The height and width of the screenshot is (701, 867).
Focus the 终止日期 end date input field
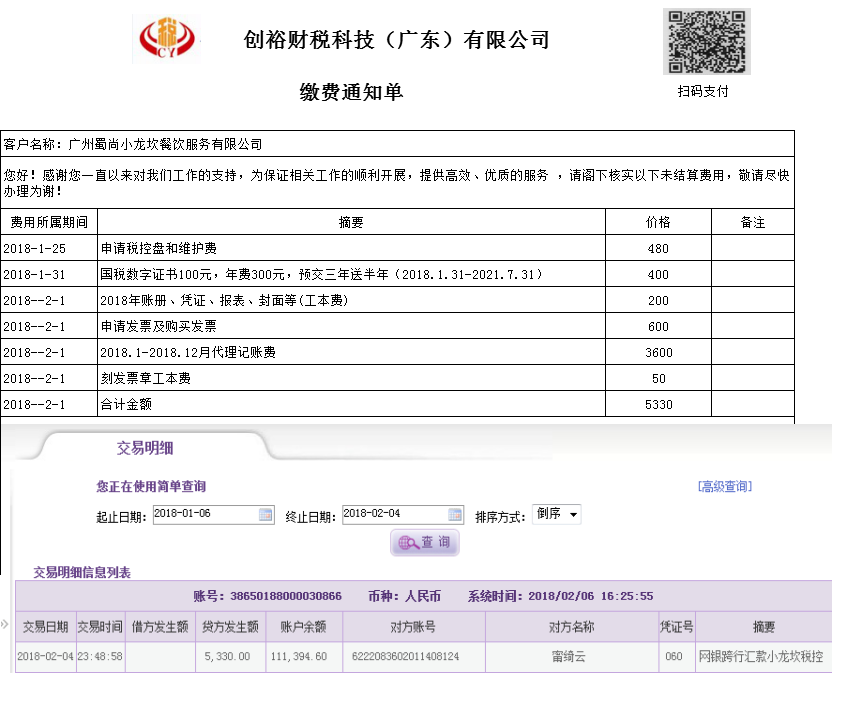[403, 515]
